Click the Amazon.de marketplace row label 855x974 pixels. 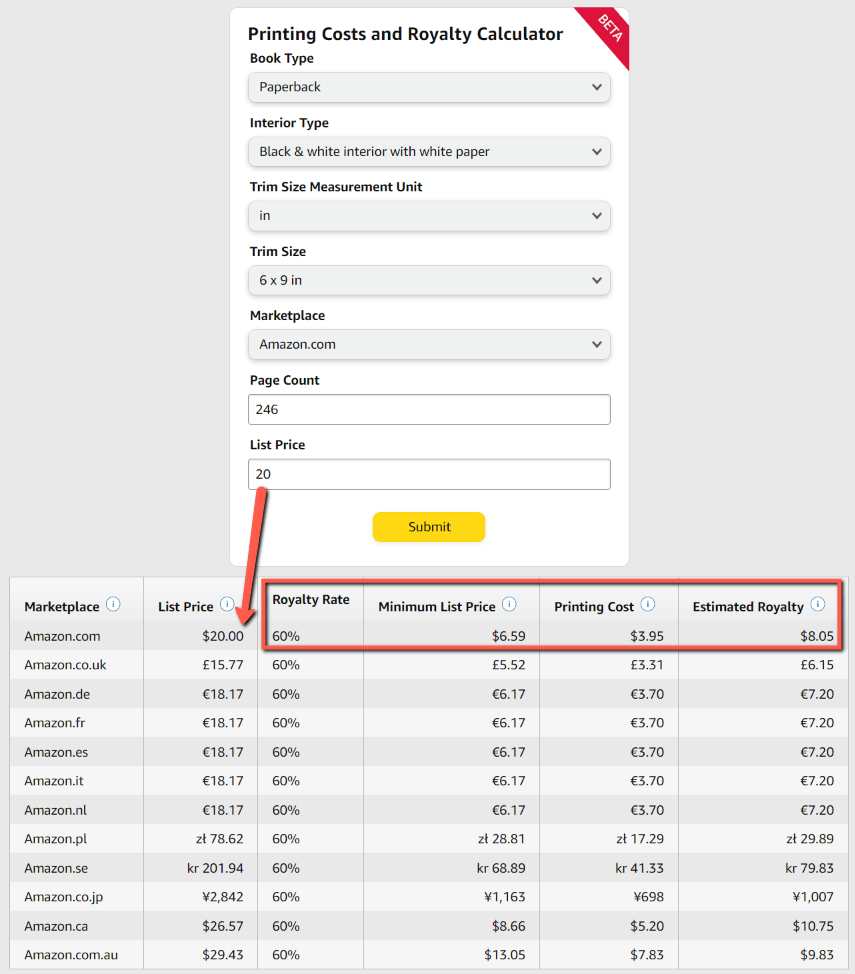coord(57,694)
